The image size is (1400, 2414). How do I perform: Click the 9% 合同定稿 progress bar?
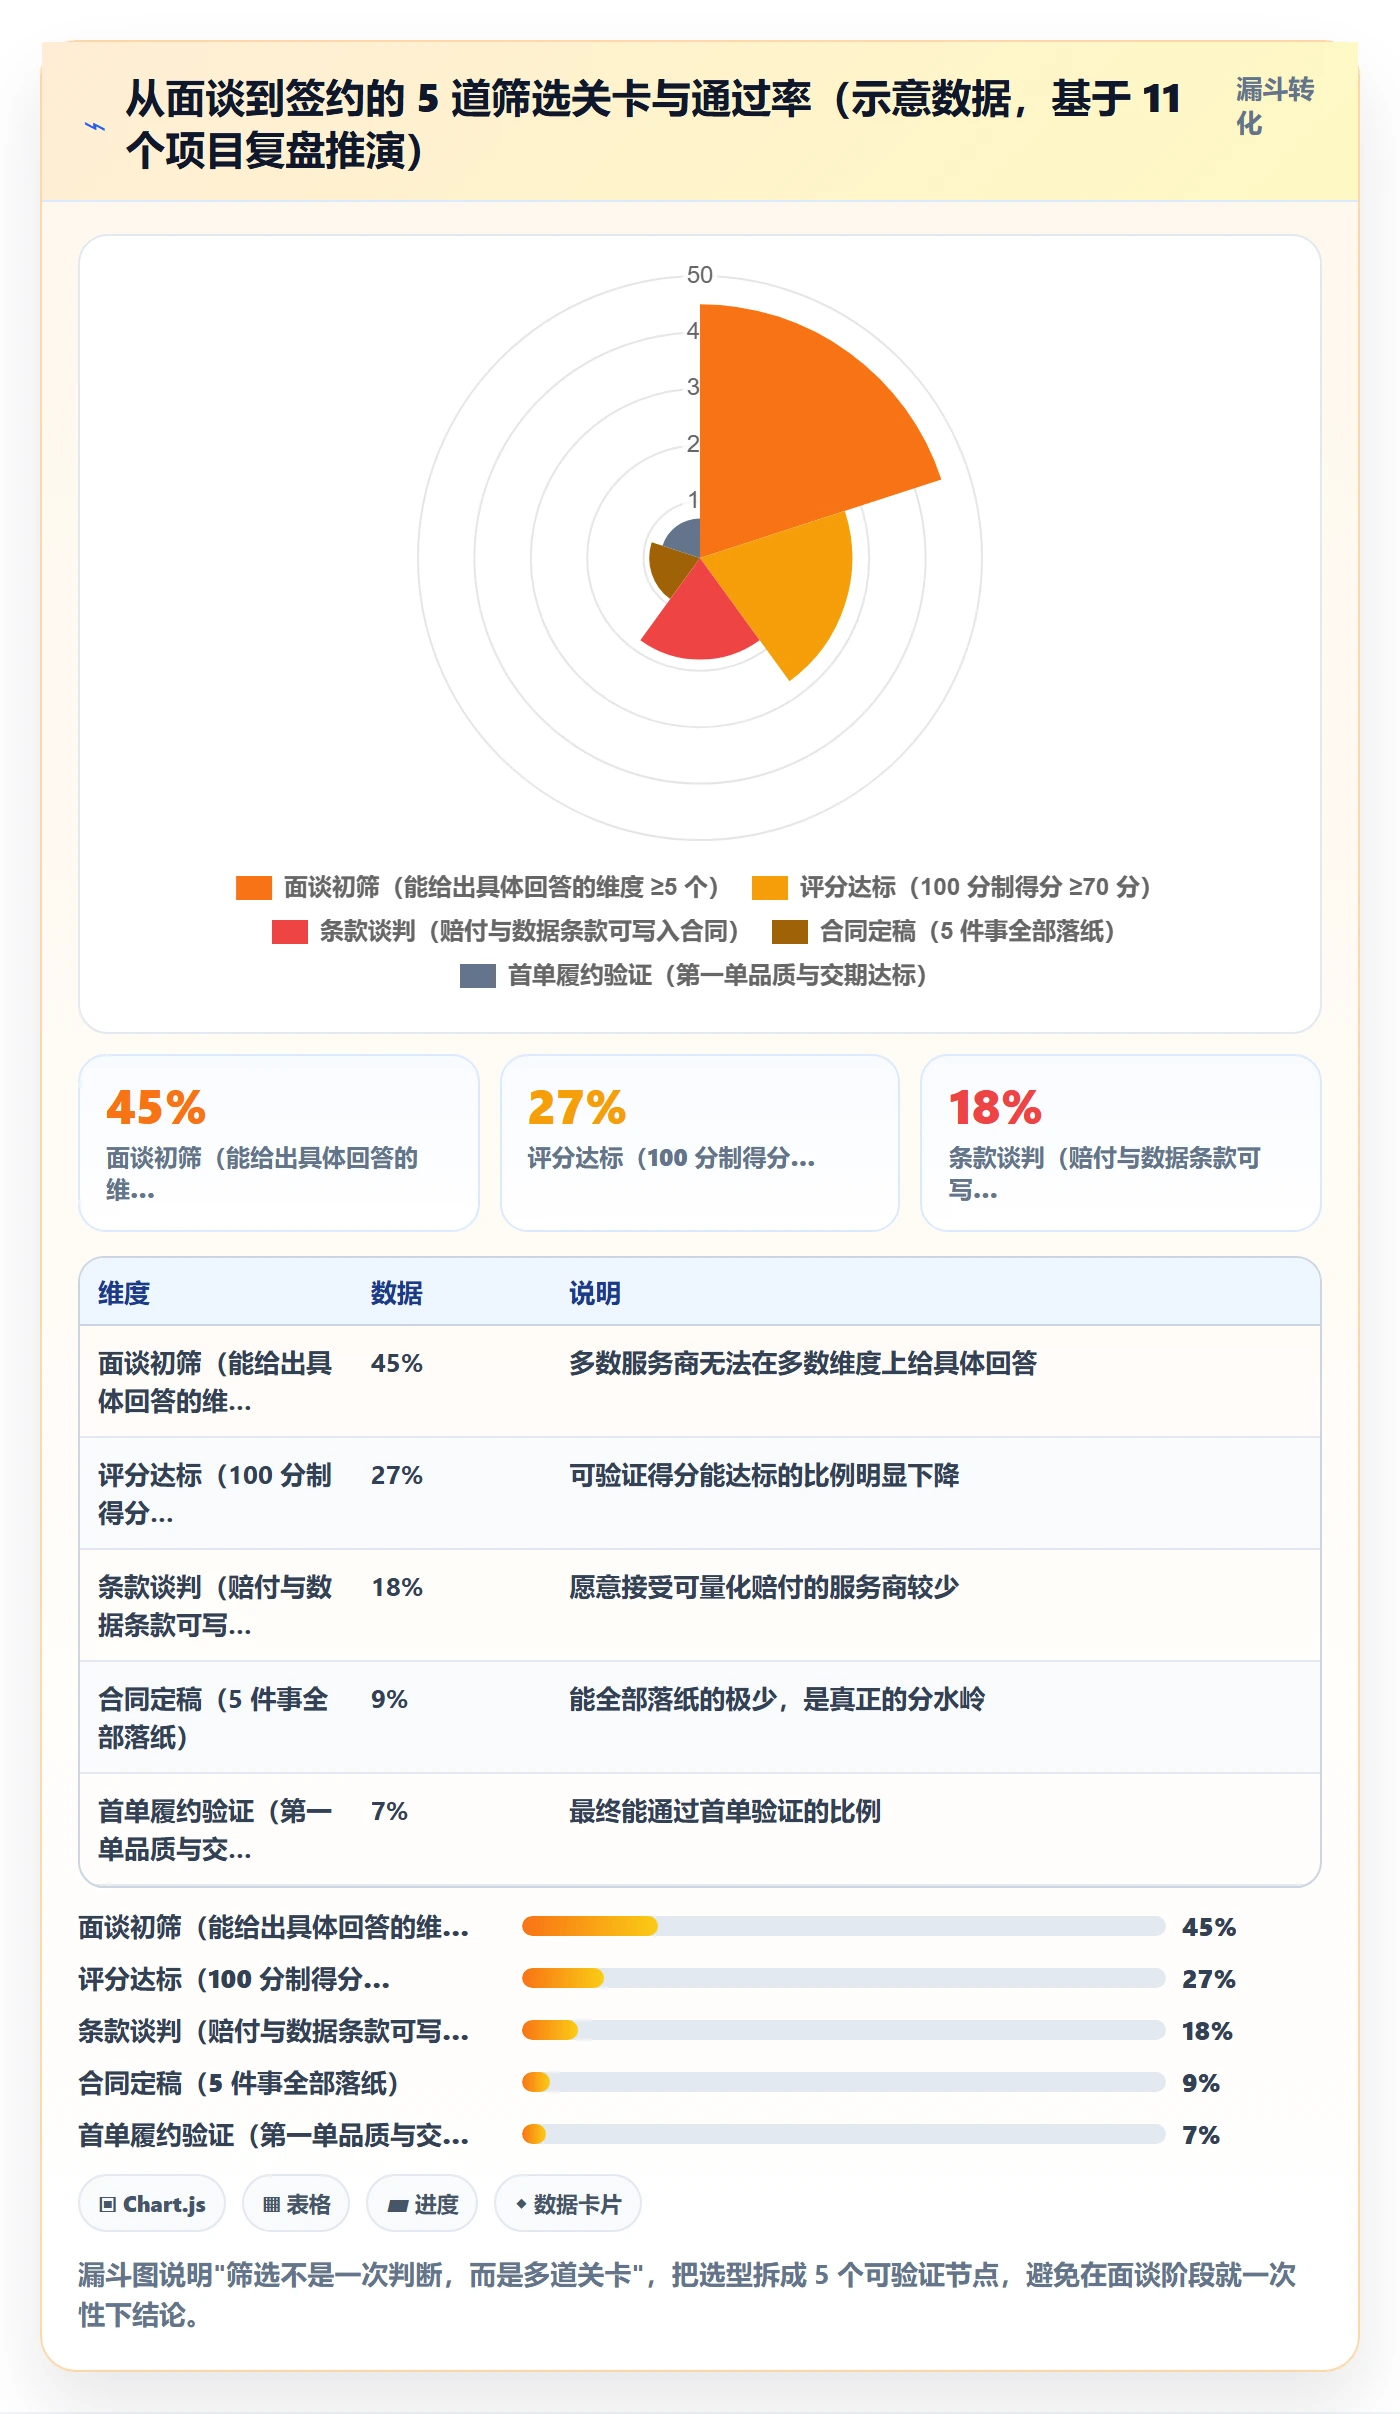pyautogui.click(x=844, y=2082)
